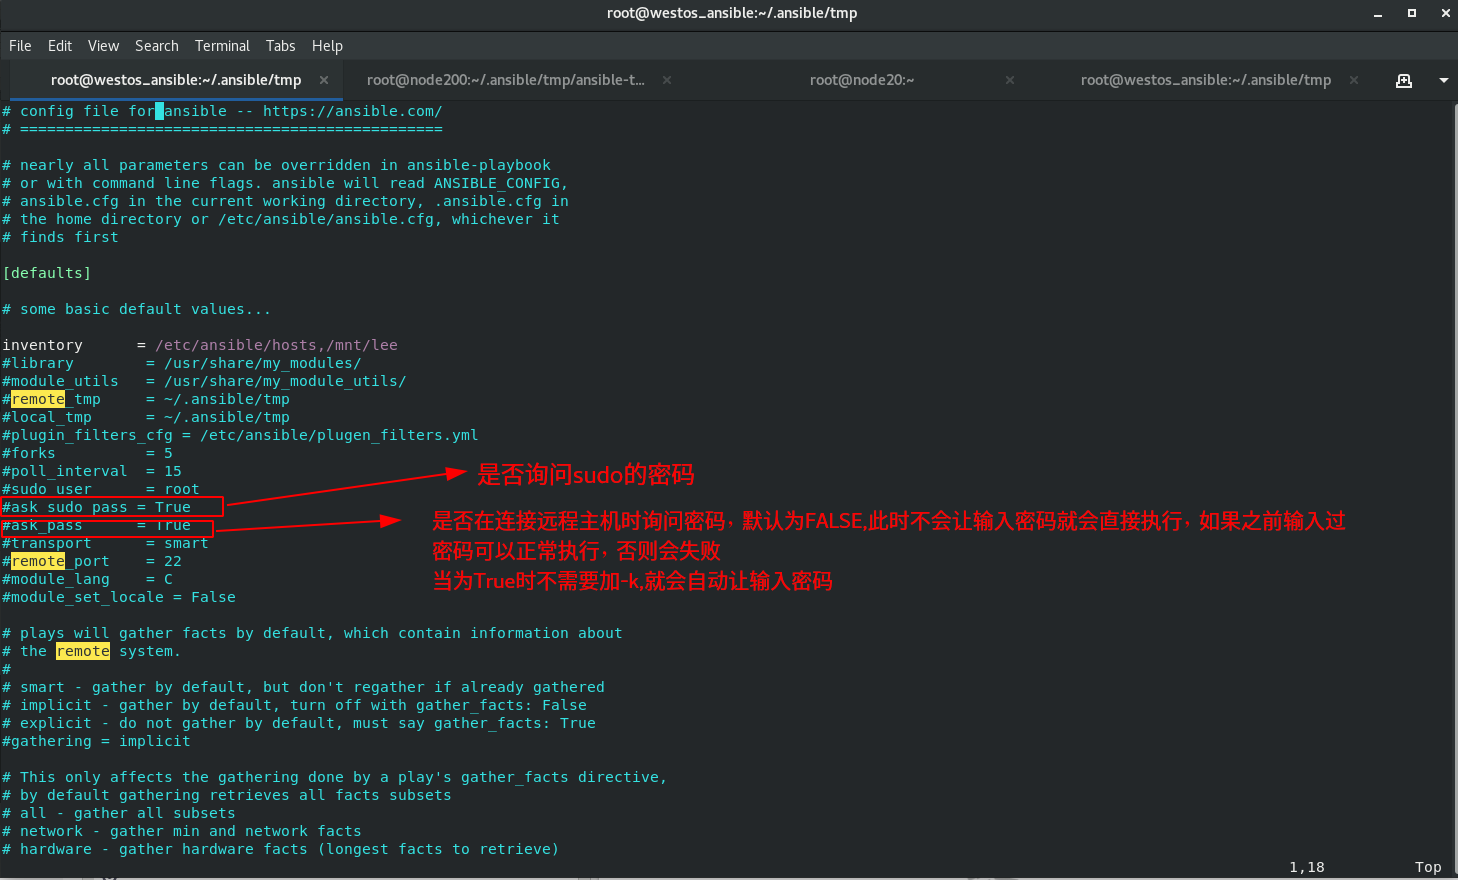Close the first root@westos_ansible tab

tap(324, 80)
